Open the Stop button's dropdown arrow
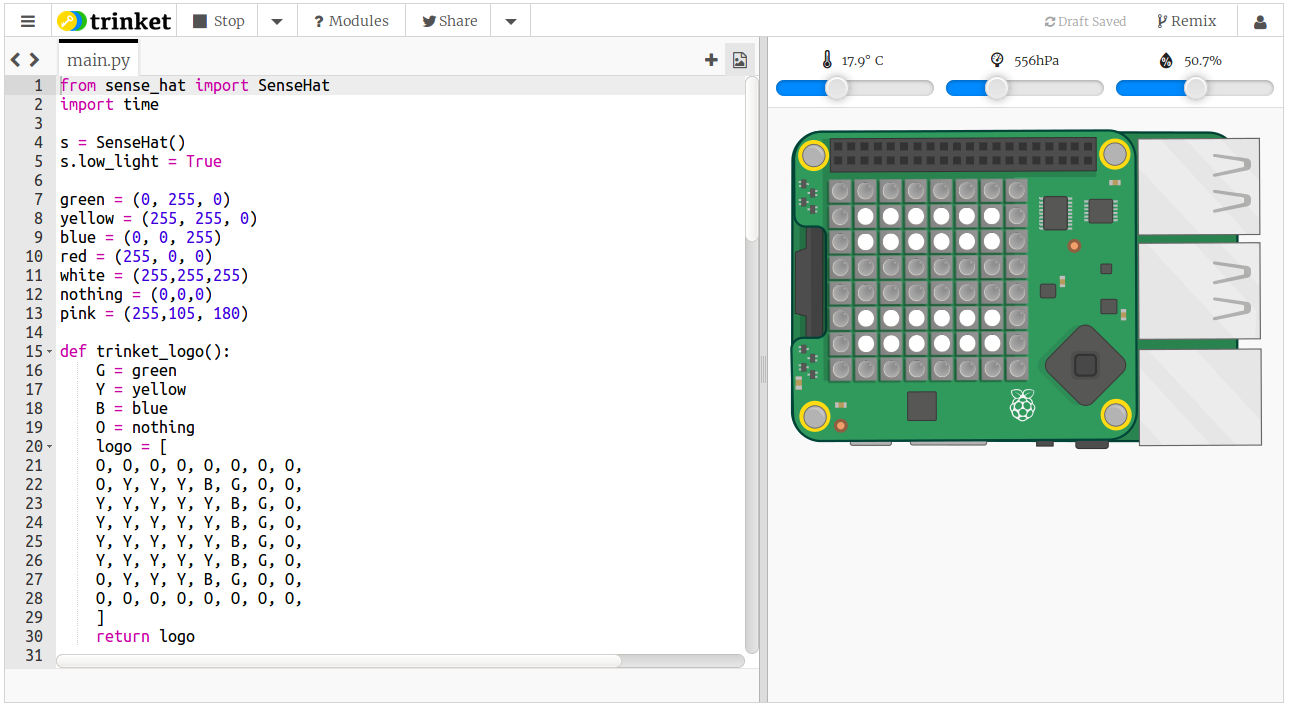 click(x=277, y=19)
